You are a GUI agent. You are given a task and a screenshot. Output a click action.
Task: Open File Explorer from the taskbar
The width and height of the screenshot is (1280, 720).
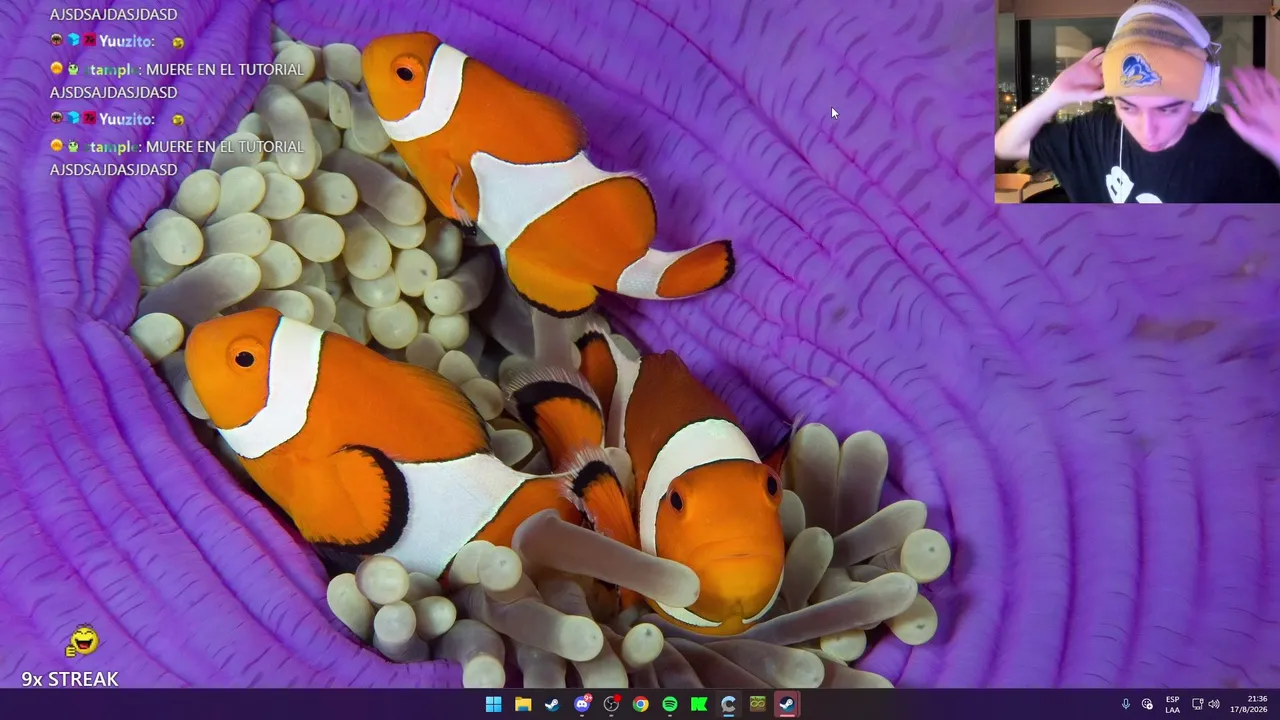point(523,704)
